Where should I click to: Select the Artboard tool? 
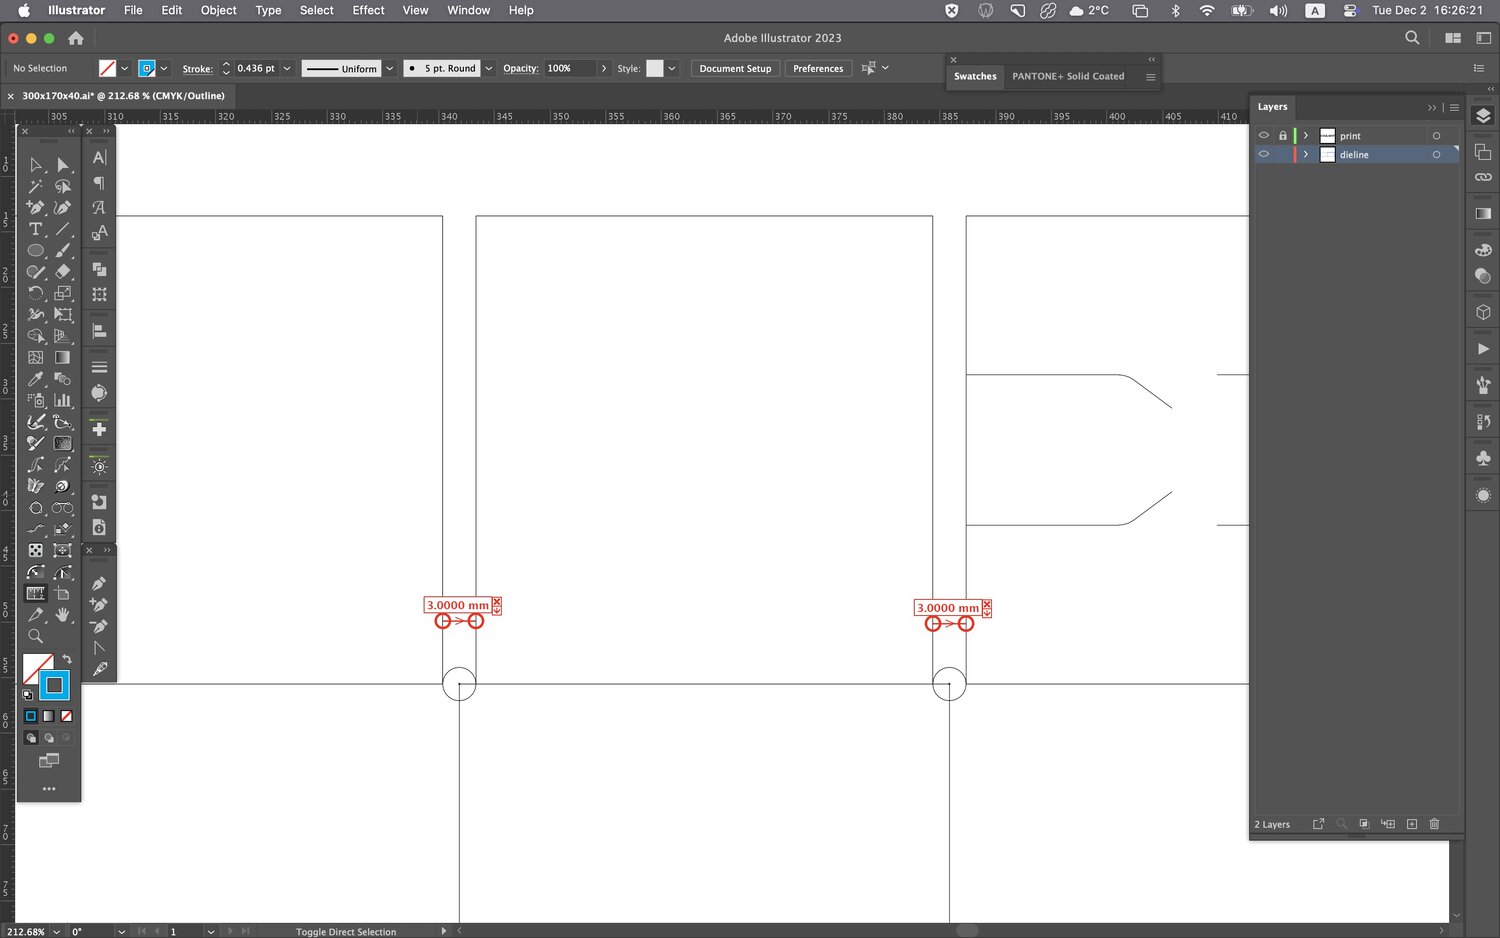tap(63, 593)
